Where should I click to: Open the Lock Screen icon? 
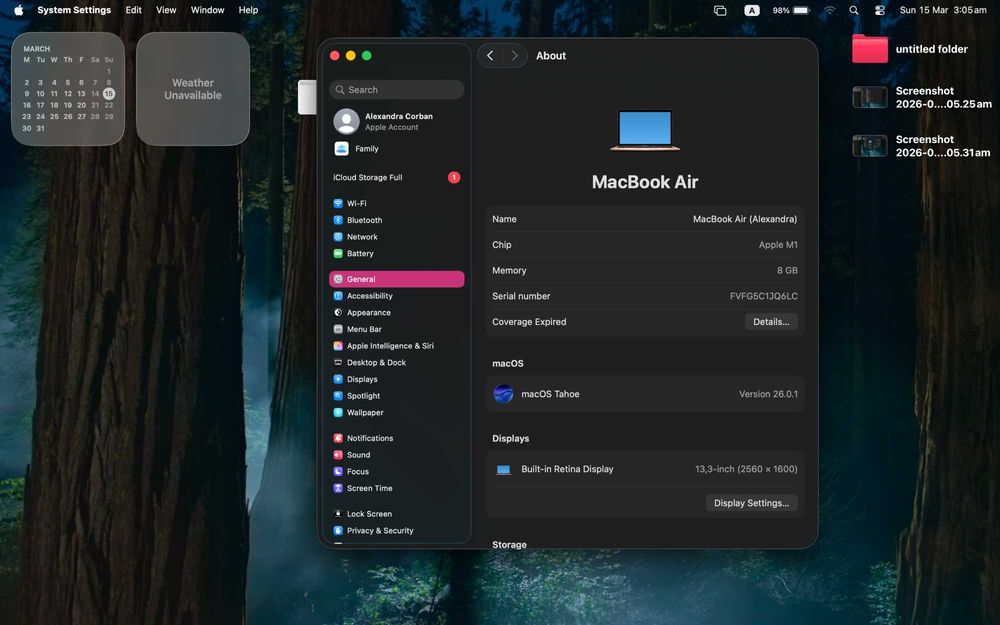[338, 514]
